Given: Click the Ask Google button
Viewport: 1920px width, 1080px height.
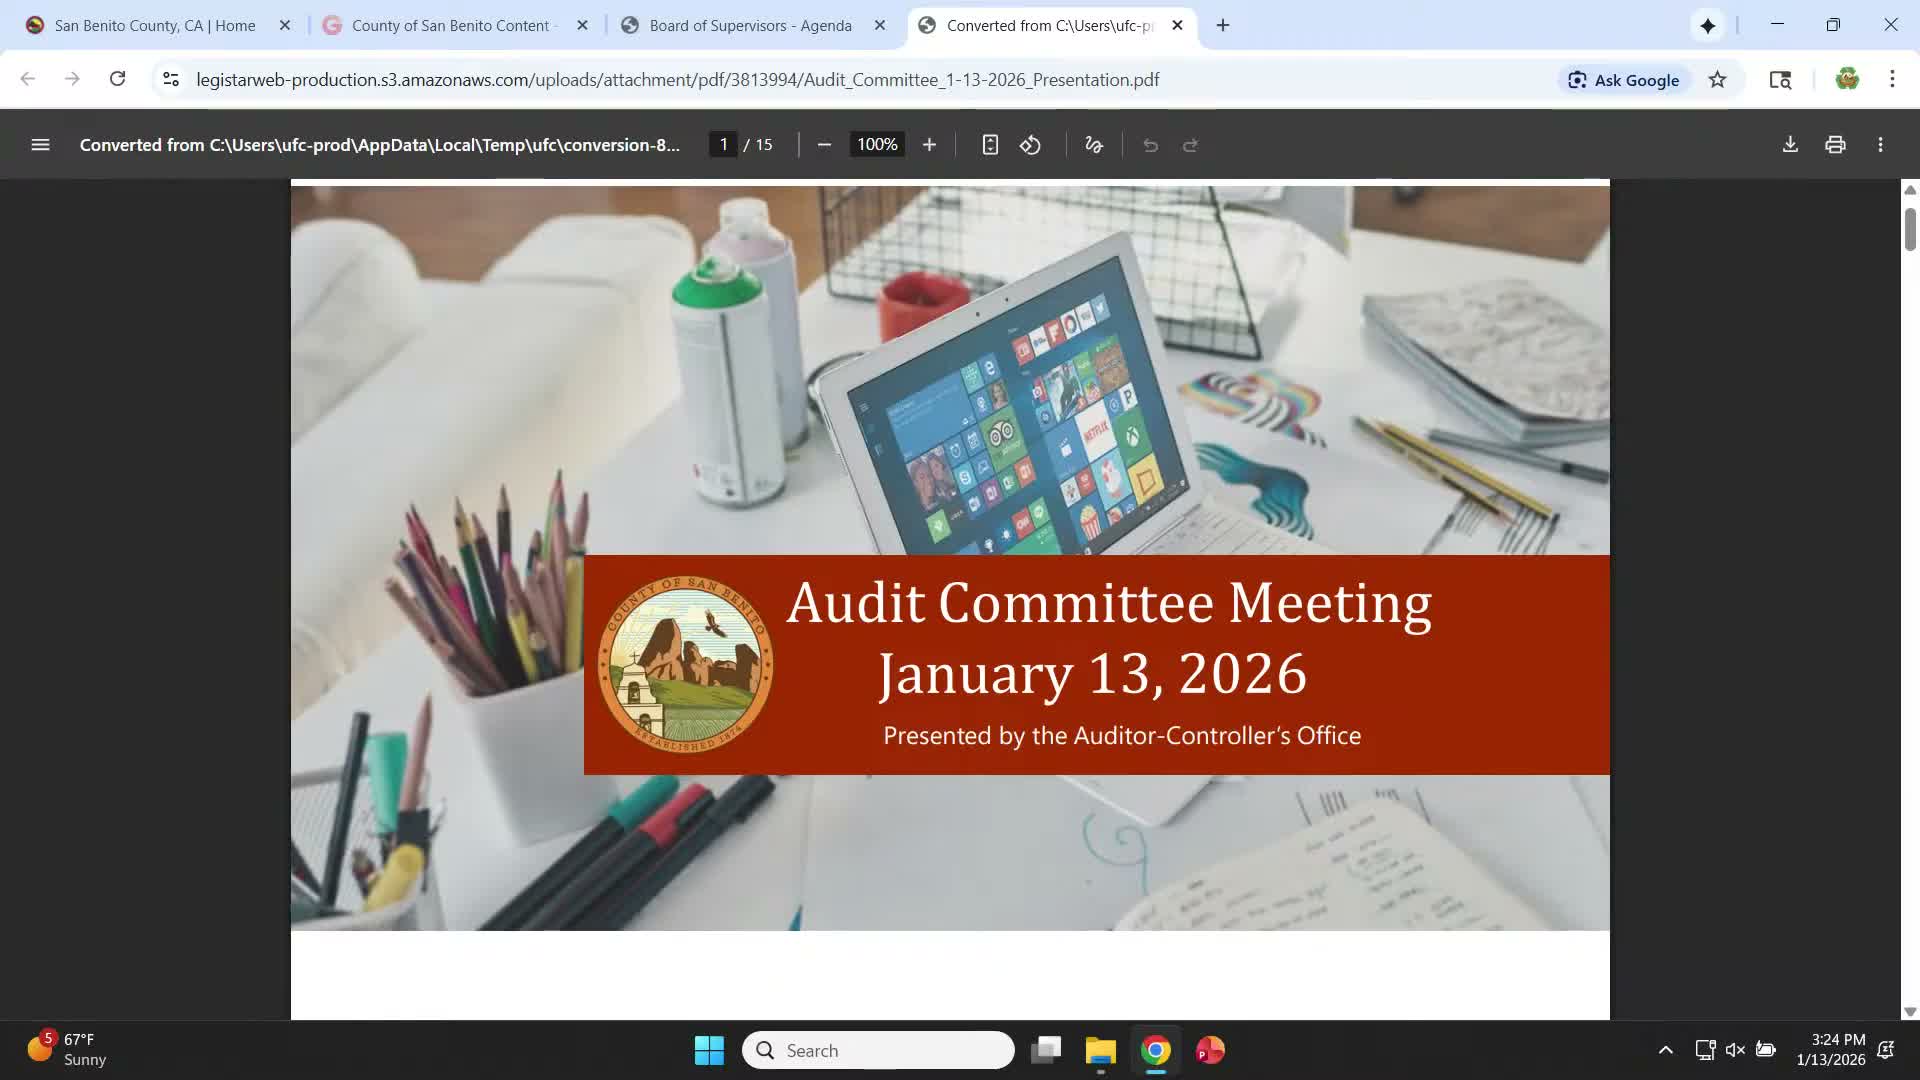Looking at the screenshot, I should 1624,80.
